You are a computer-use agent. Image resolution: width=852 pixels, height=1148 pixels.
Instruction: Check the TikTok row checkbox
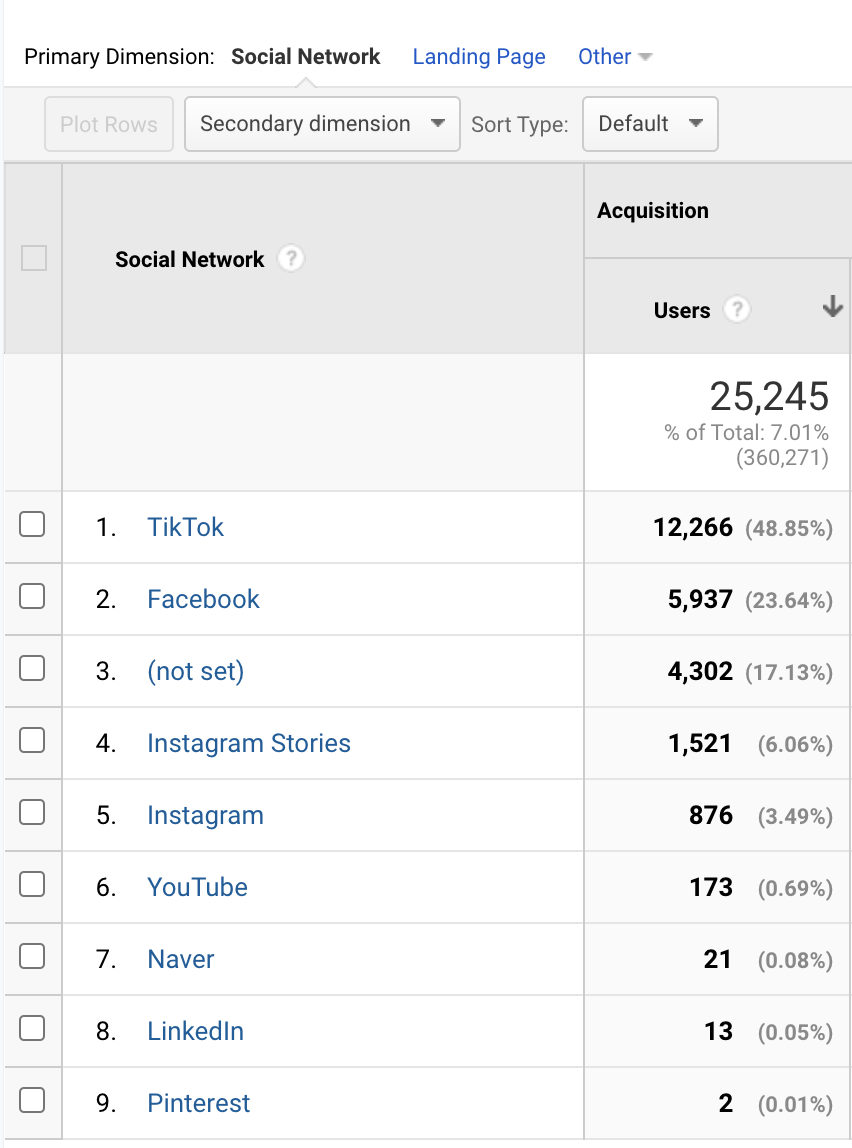point(32,524)
